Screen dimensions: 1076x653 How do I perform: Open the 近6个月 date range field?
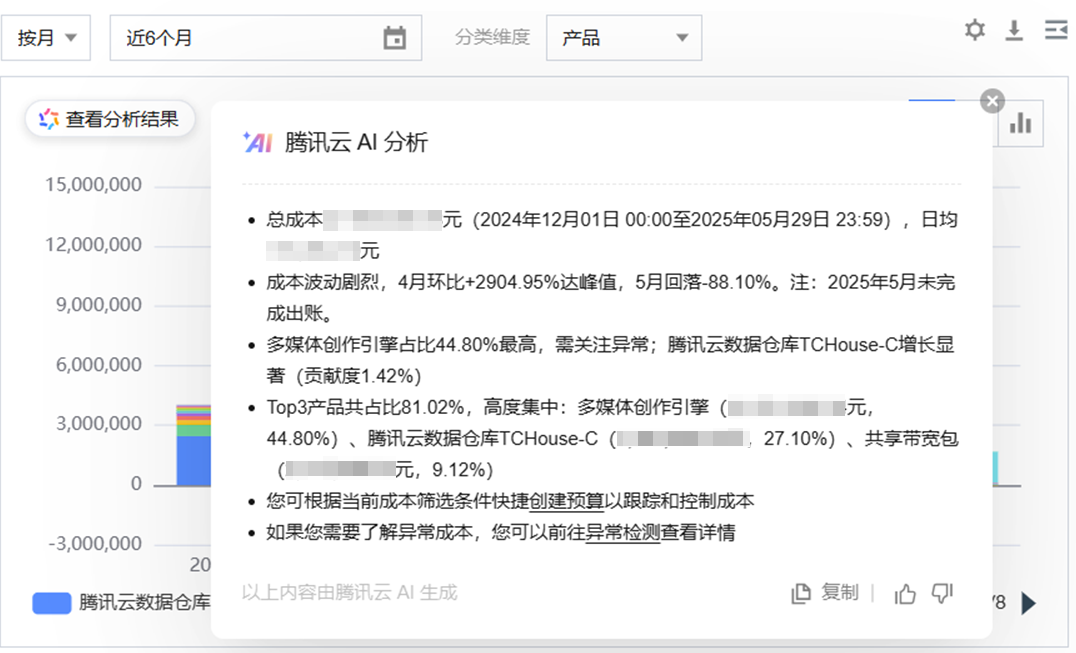pyautogui.click(x=266, y=38)
